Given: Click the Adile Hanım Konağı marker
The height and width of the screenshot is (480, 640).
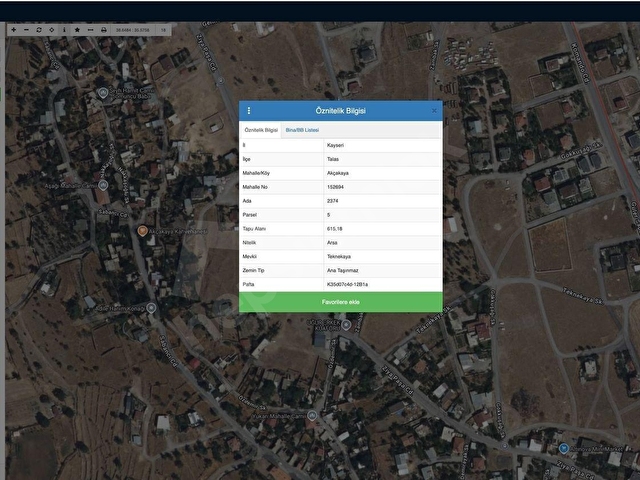Looking at the screenshot, I should point(151,308).
